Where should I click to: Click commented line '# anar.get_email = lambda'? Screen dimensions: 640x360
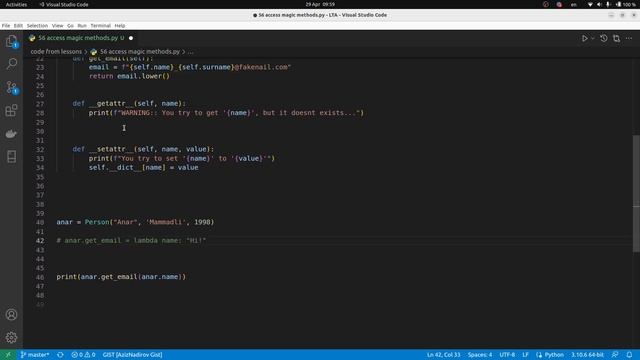131,241
